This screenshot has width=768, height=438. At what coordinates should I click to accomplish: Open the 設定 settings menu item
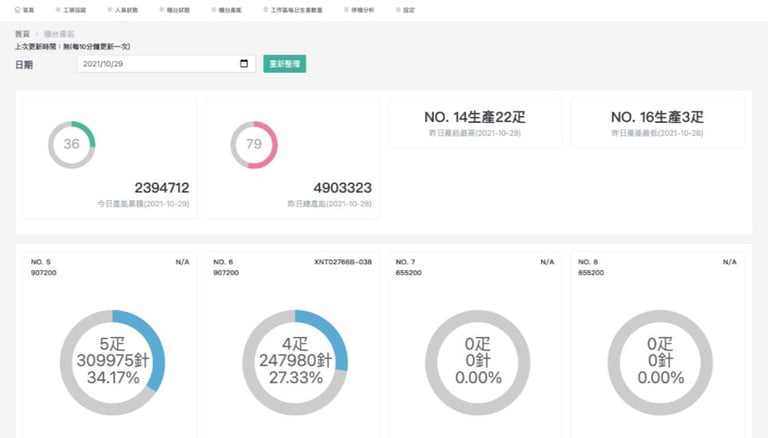coord(405,10)
